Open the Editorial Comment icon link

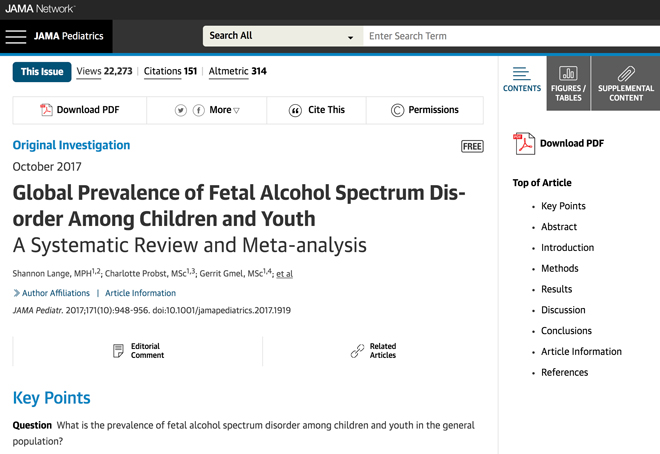[118, 351]
